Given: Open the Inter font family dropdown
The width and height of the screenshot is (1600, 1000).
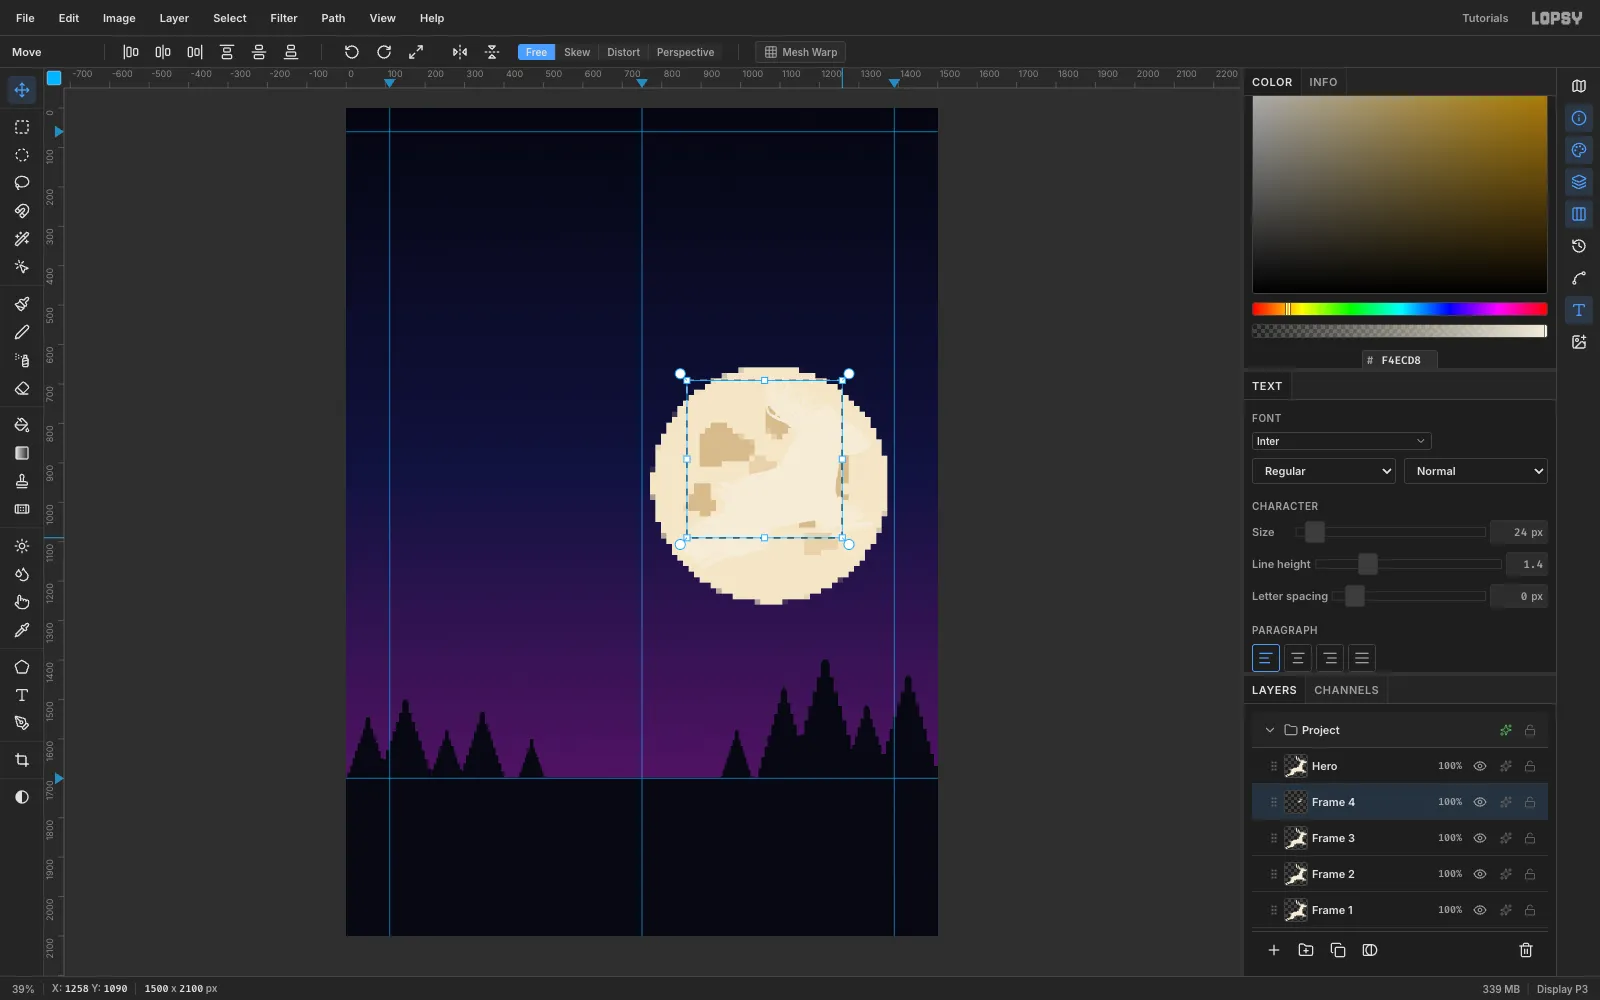Looking at the screenshot, I should click(x=1341, y=441).
